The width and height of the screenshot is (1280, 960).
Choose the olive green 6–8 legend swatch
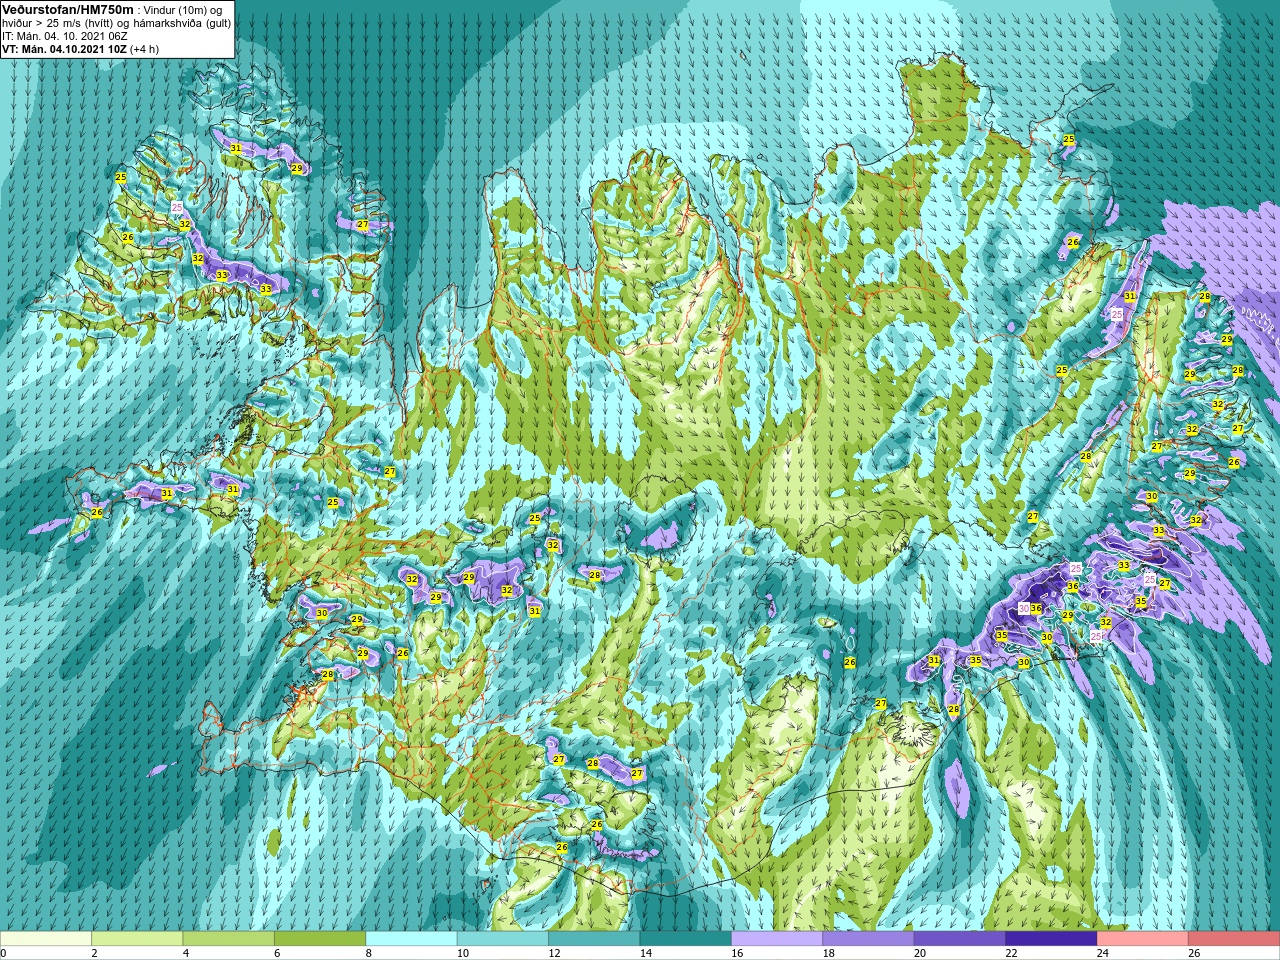pyautogui.click(x=320, y=939)
